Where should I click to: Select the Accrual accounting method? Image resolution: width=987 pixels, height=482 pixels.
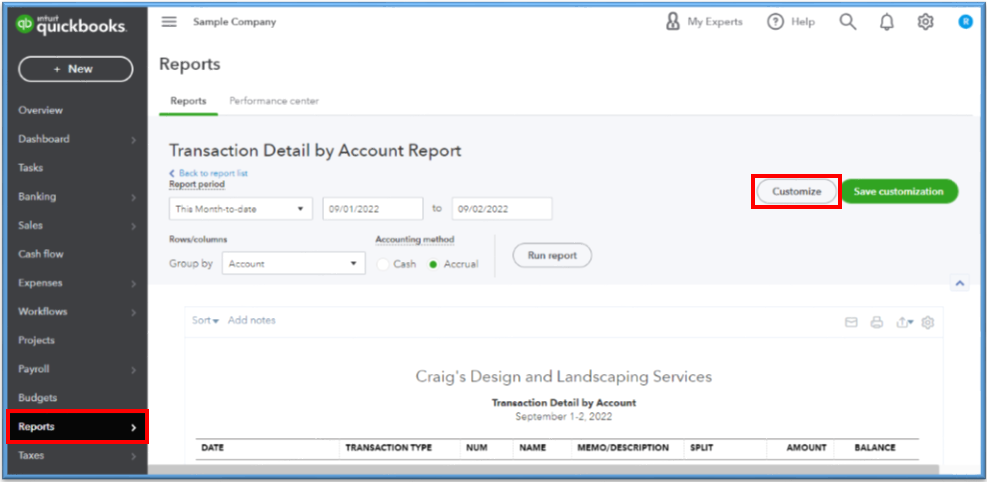click(433, 265)
